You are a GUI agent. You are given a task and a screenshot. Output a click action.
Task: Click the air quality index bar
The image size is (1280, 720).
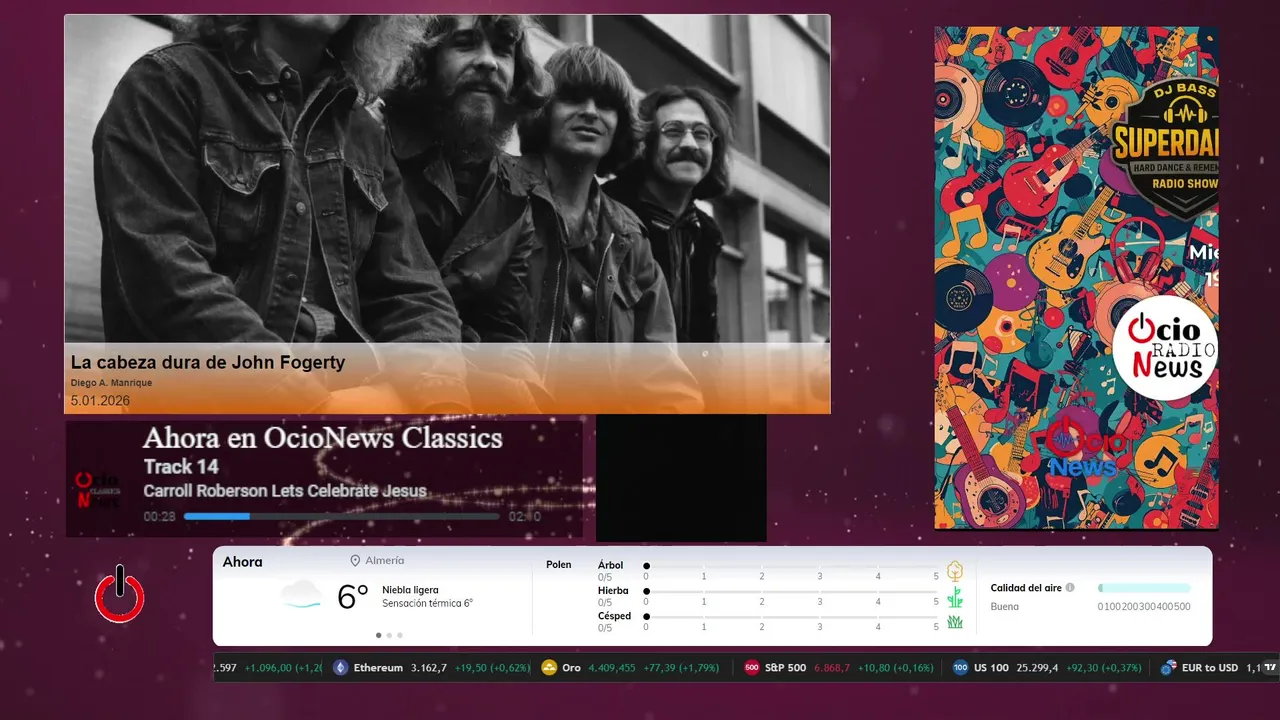point(1144,588)
